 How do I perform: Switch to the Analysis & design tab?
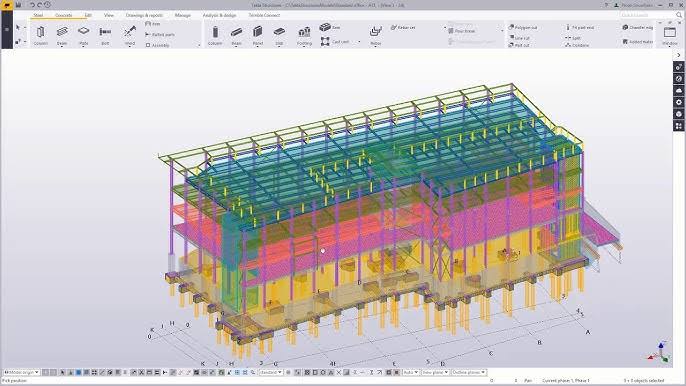tap(219, 15)
